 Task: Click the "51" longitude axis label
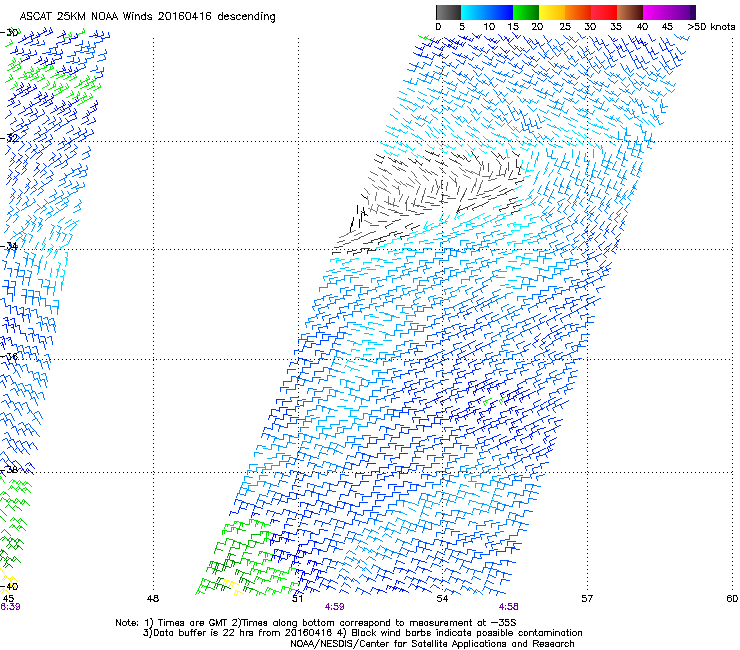point(297,599)
